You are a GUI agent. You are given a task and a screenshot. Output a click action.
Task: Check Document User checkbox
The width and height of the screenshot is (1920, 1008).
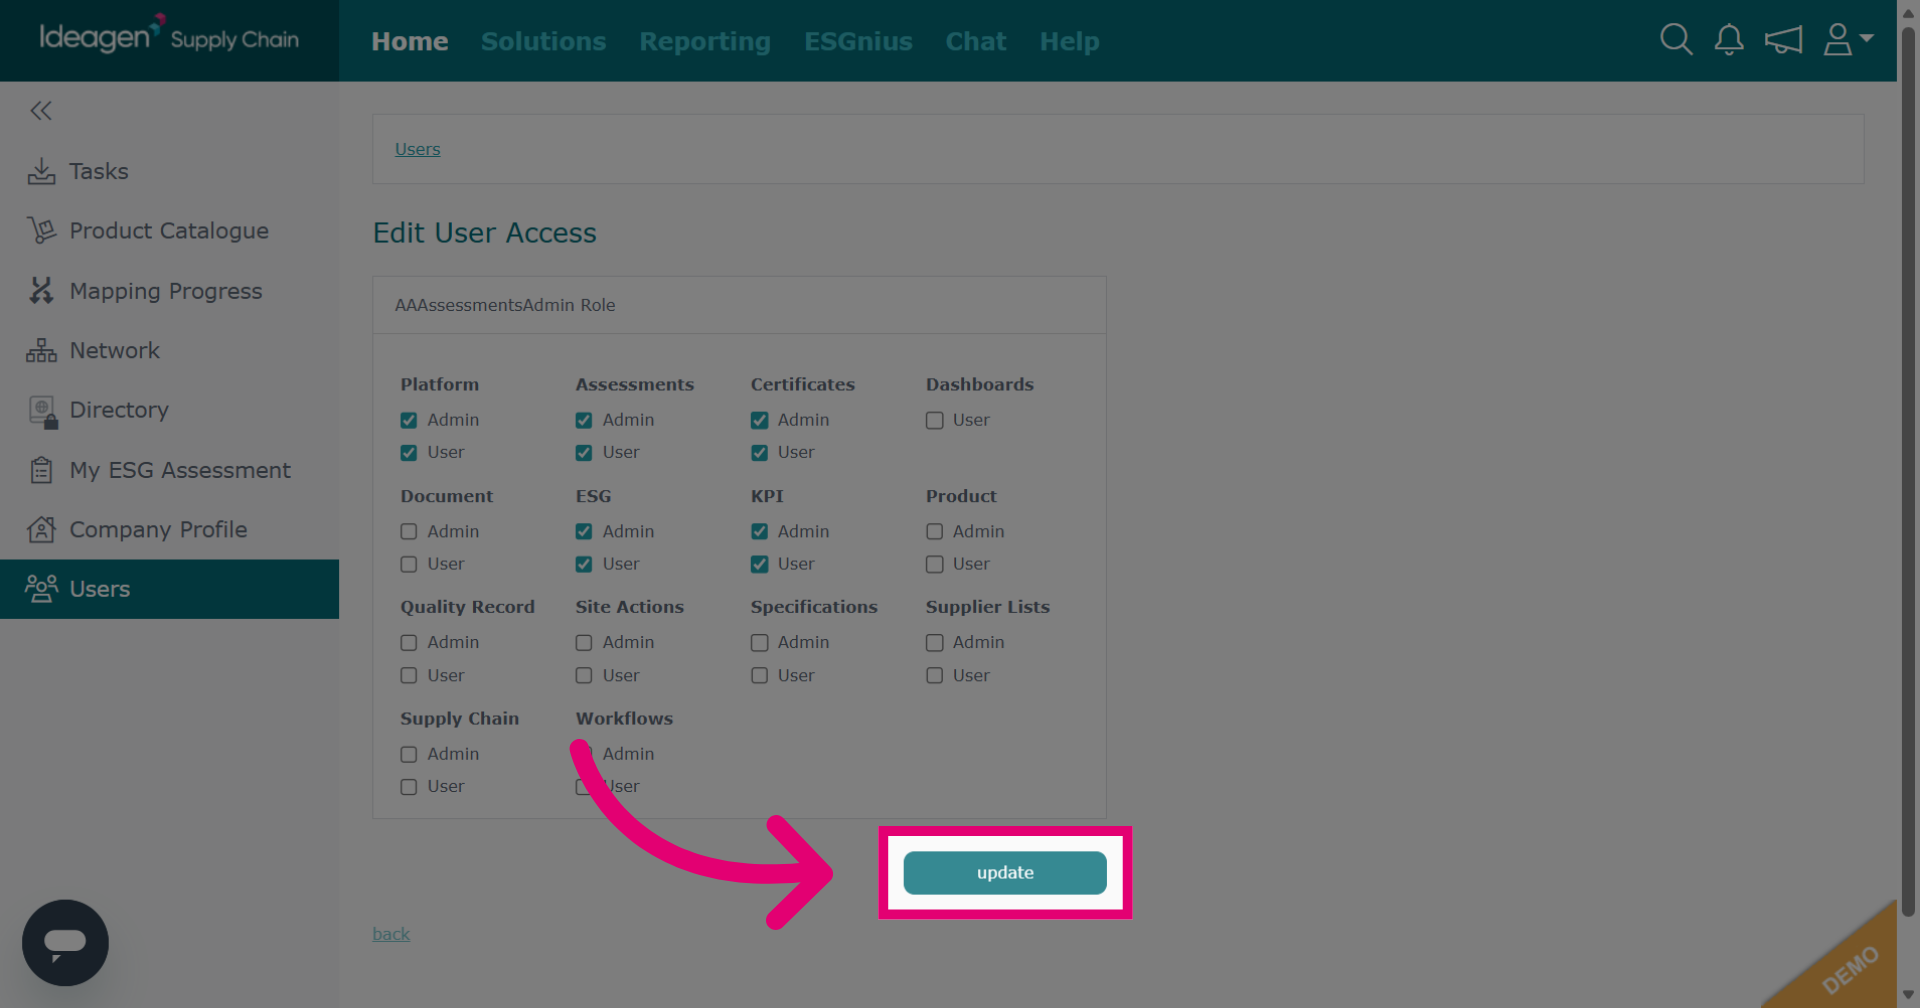(x=409, y=564)
